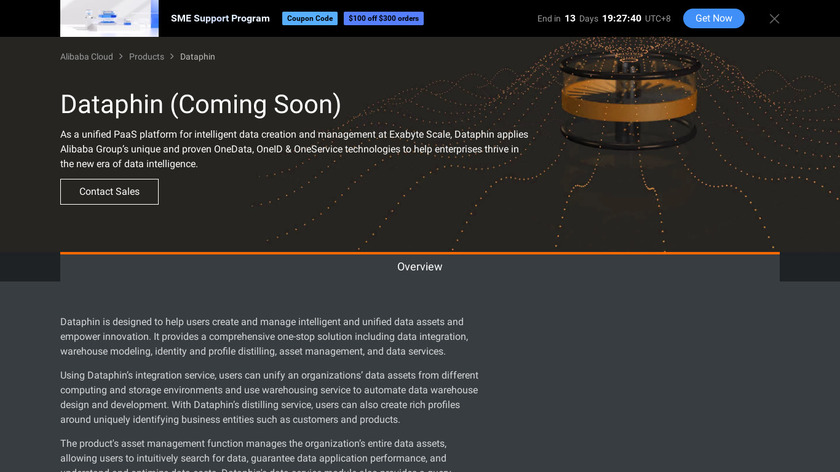Click the UTC+8 timezone label

pyautogui.click(x=657, y=19)
